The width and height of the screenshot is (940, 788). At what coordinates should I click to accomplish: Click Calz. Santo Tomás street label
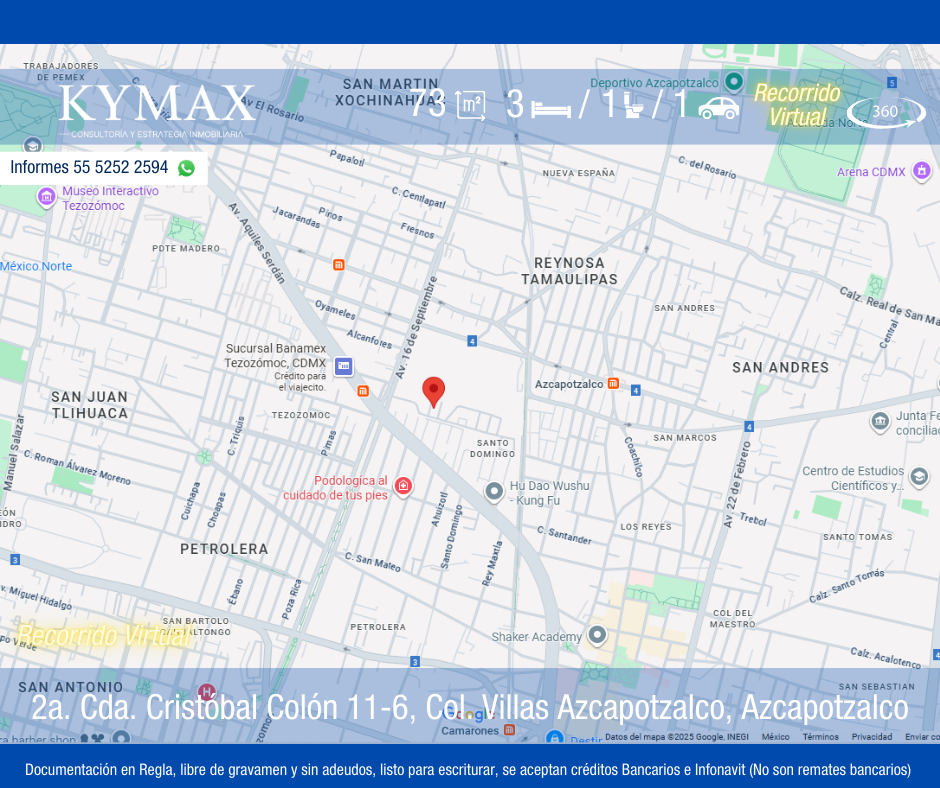point(846,586)
